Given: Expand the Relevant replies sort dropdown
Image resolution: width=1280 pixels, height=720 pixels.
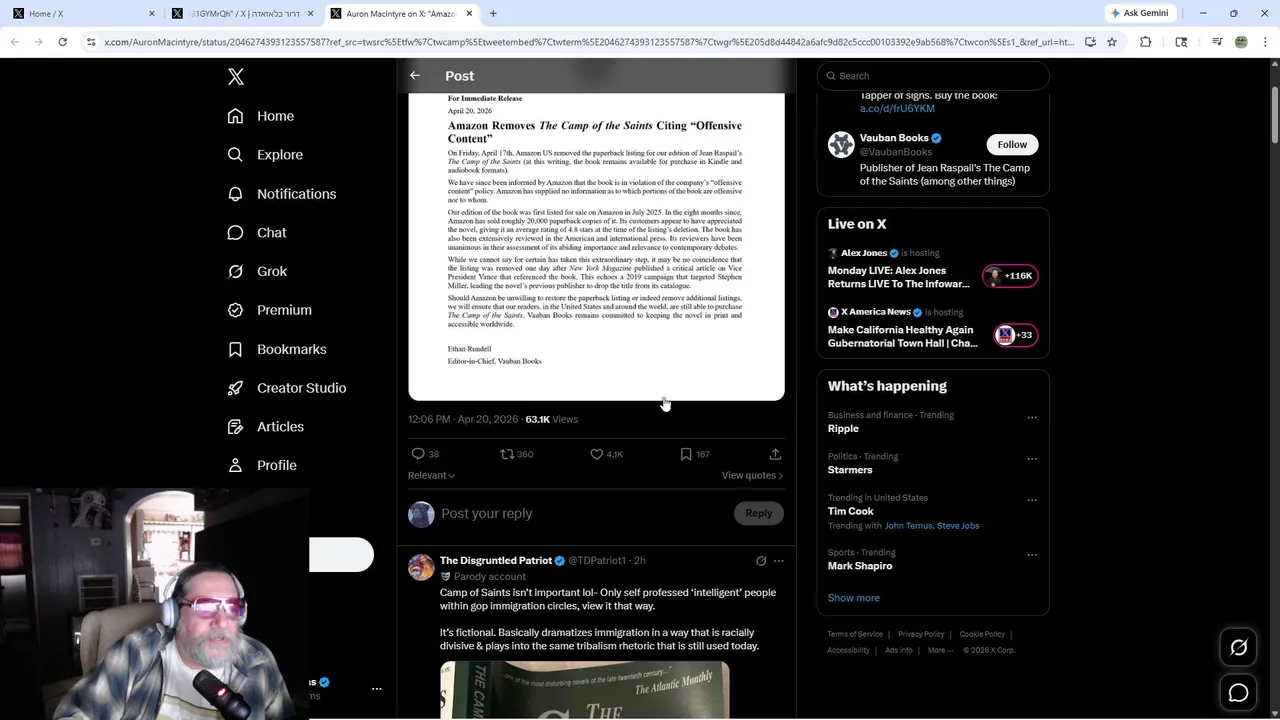Looking at the screenshot, I should coord(431,476).
